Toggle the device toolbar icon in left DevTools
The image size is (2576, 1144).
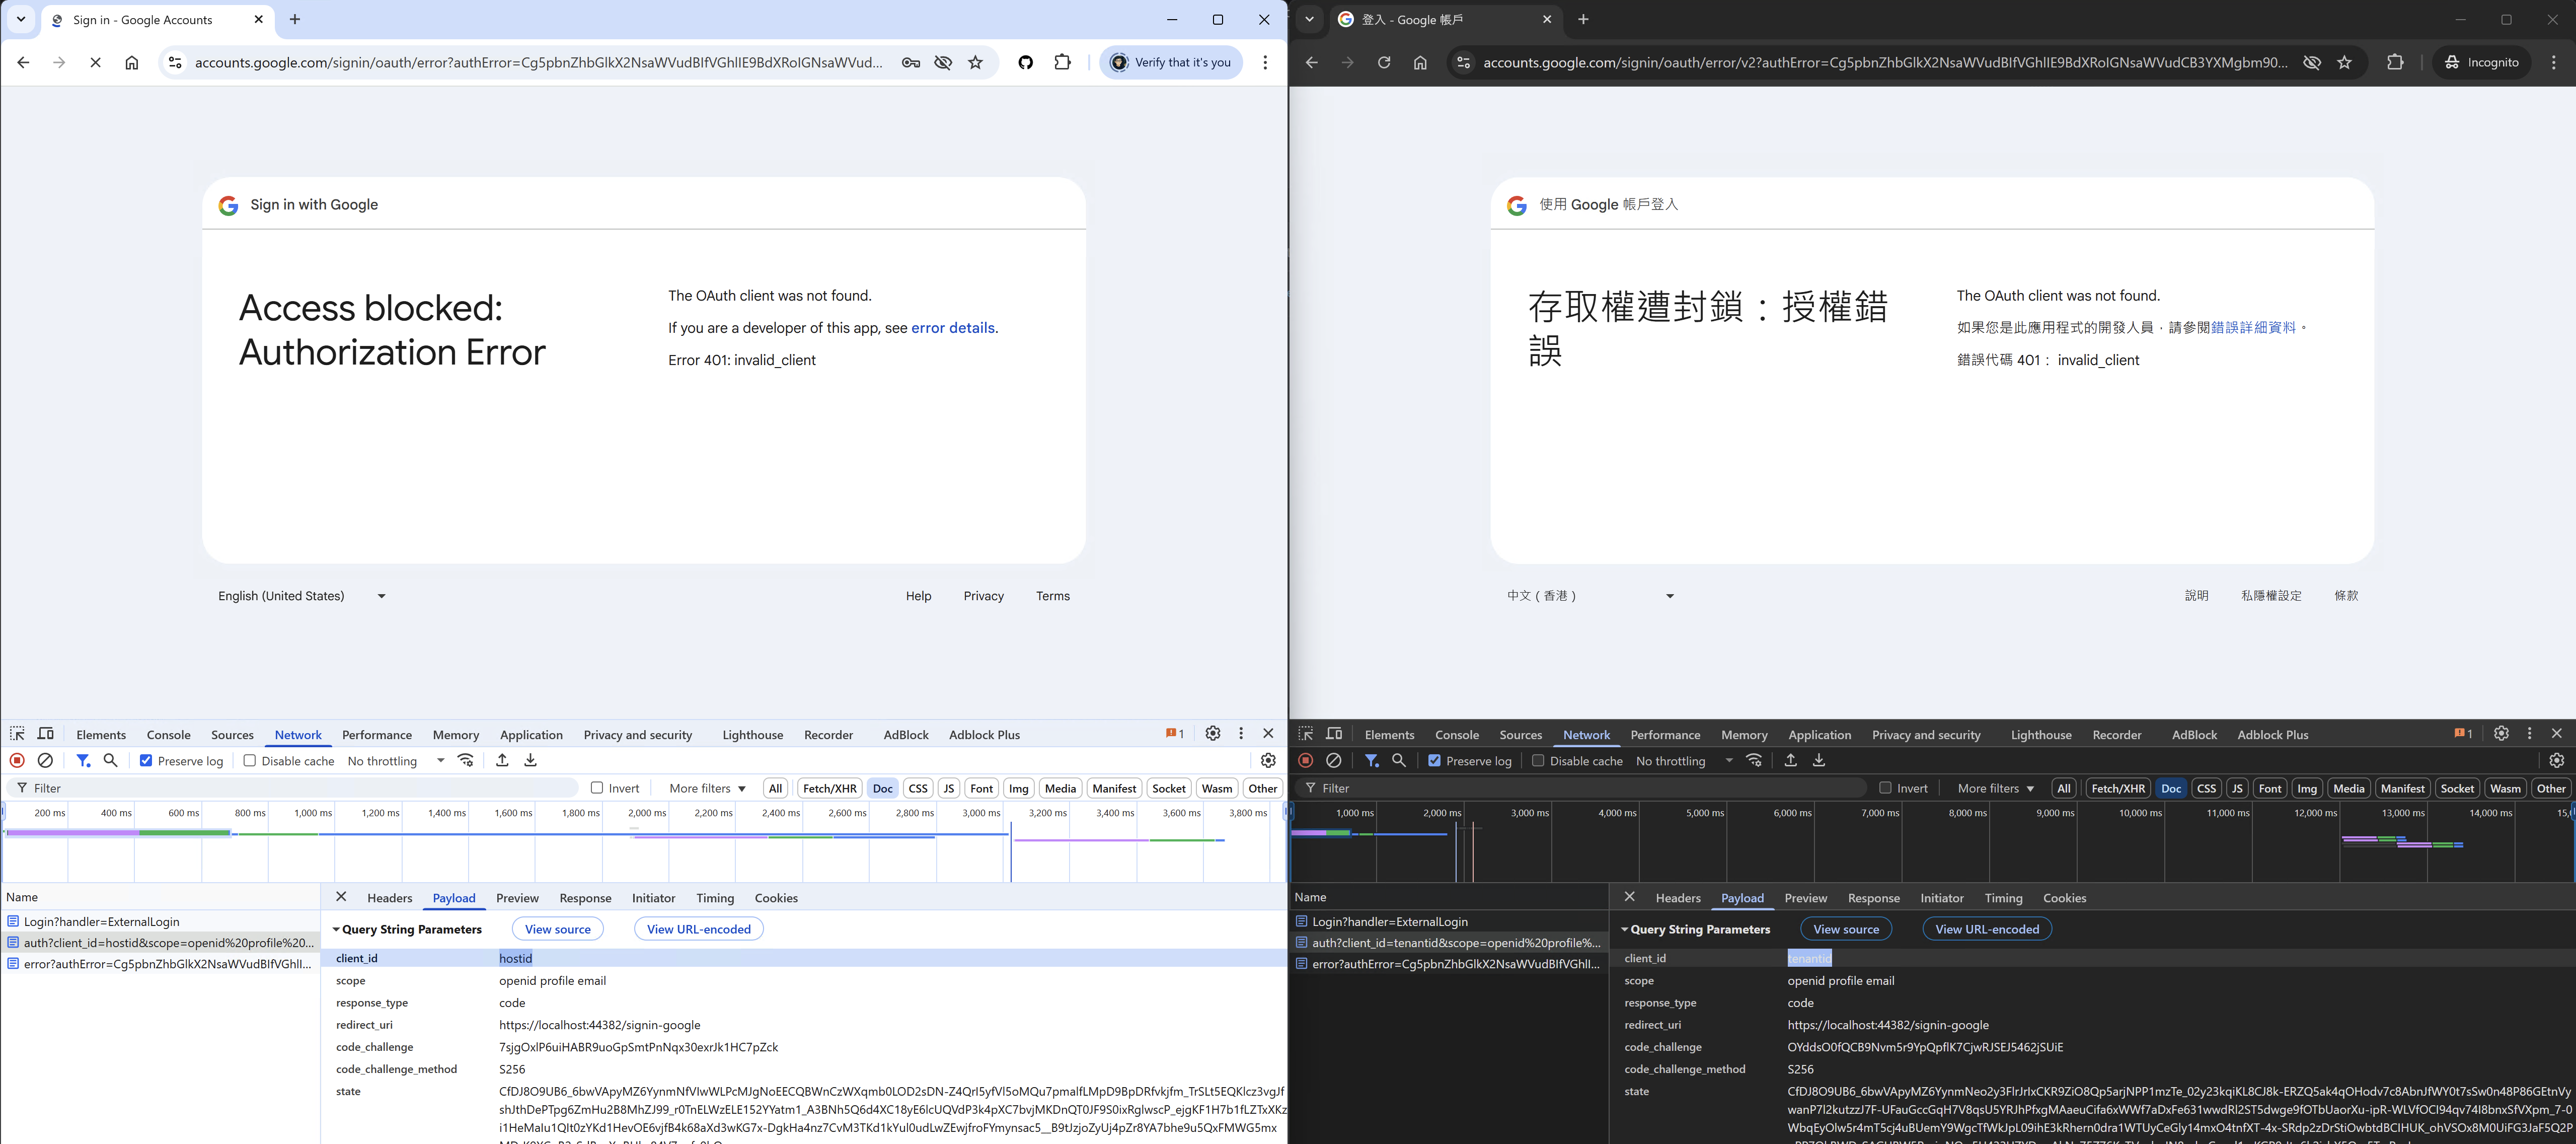(46, 734)
